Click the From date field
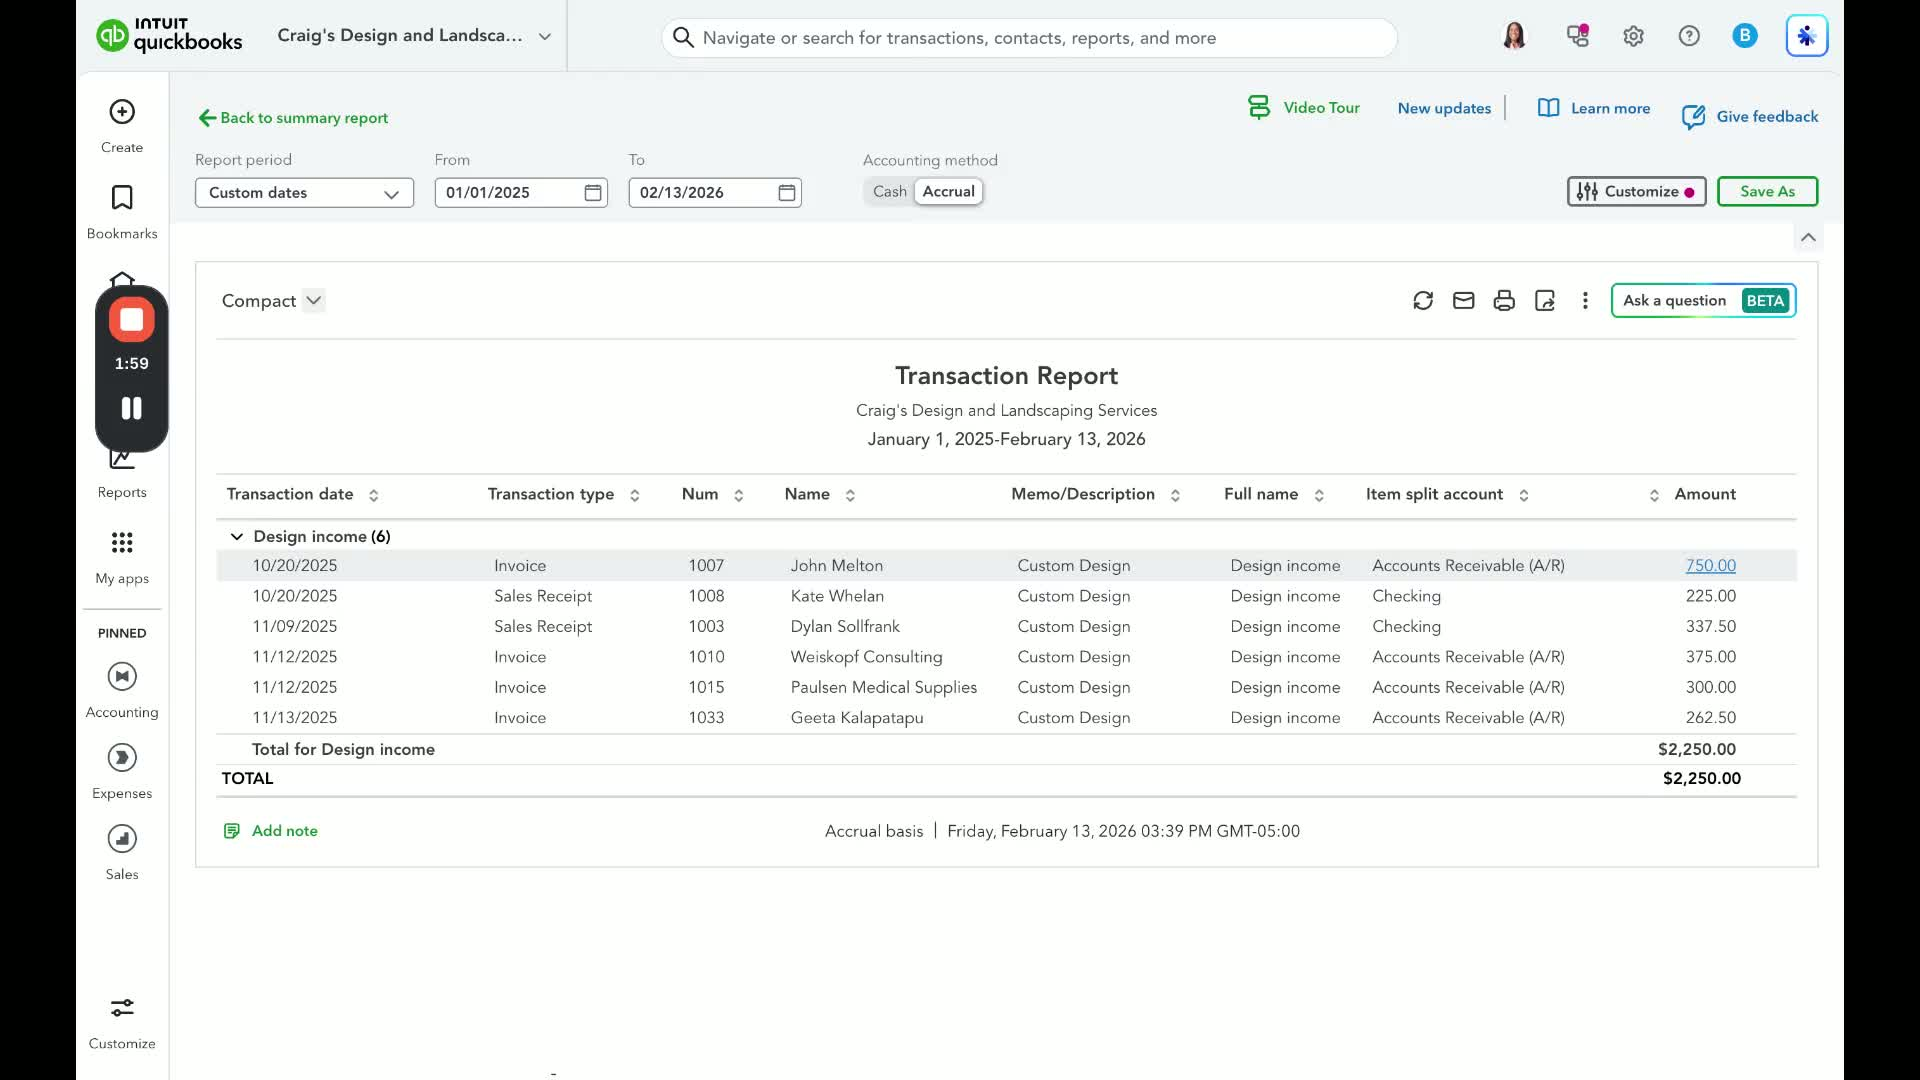1920x1080 pixels. coord(510,193)
